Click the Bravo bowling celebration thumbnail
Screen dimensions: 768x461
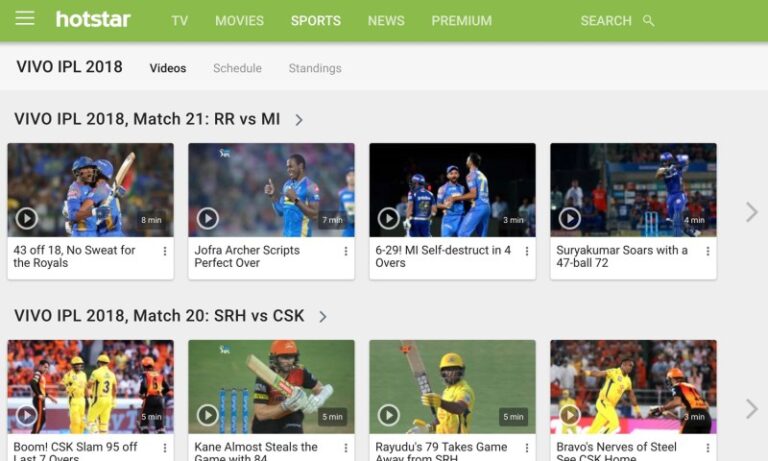(x=633, y=385)
